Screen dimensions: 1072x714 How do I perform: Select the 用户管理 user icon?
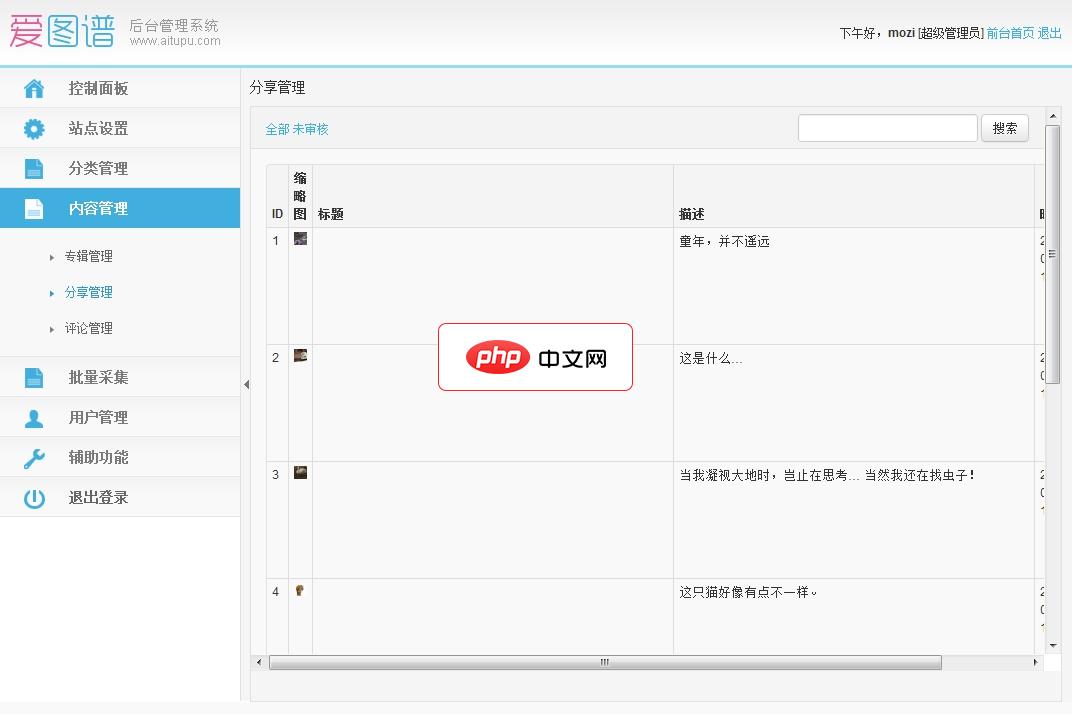33,417
